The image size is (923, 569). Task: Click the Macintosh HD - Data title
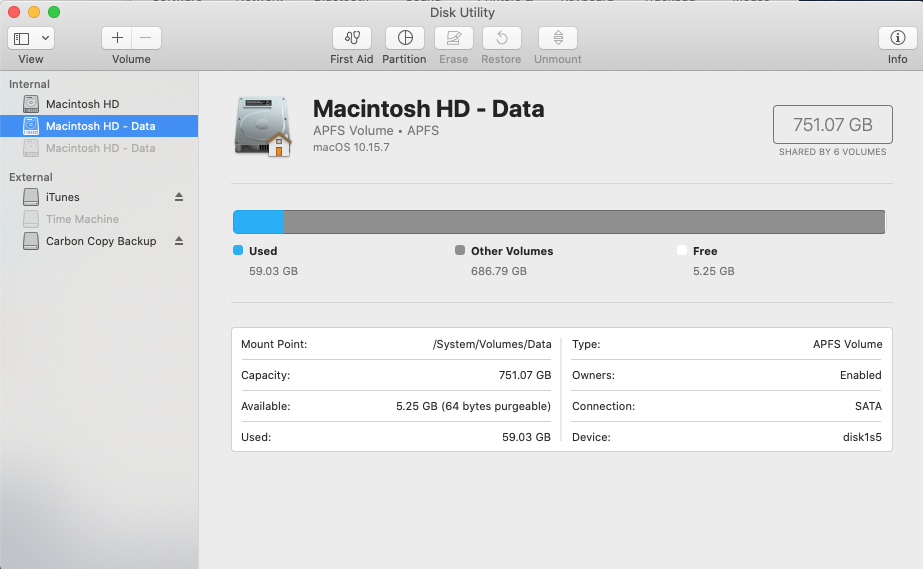(x=429, y=109)
